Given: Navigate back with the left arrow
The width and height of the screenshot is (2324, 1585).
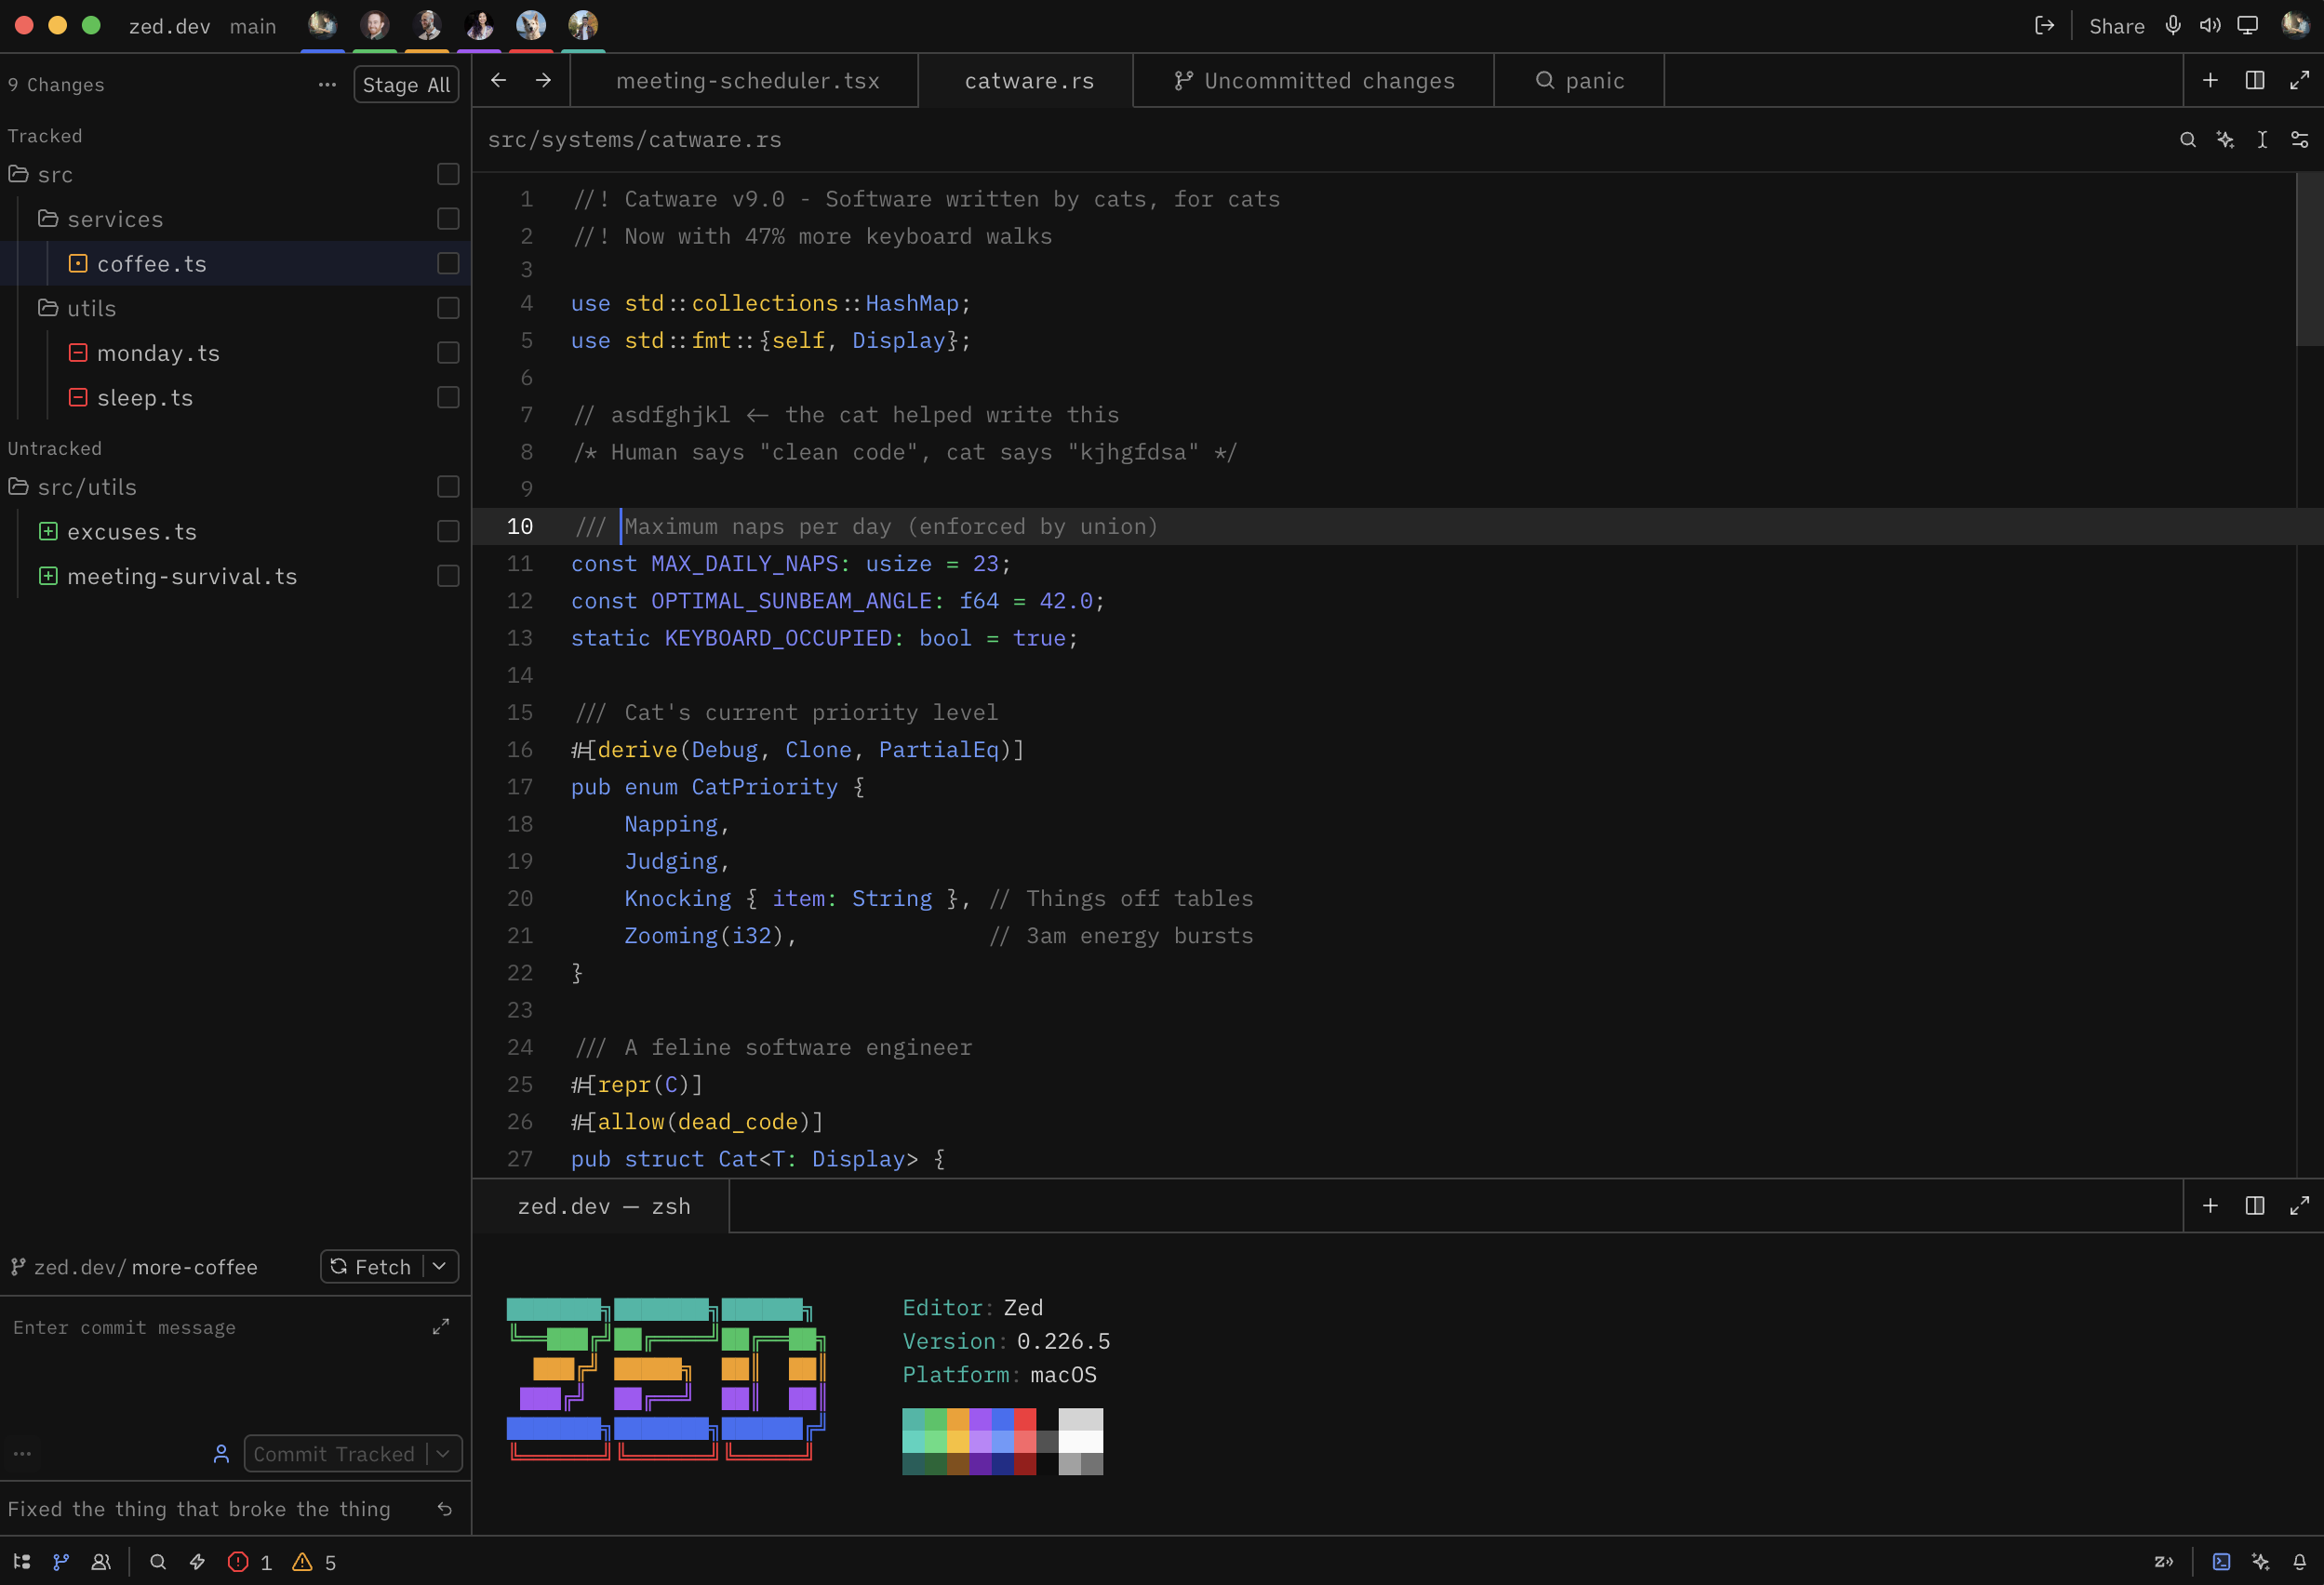Looking at the screenshot, I should (x=498, y=80).
